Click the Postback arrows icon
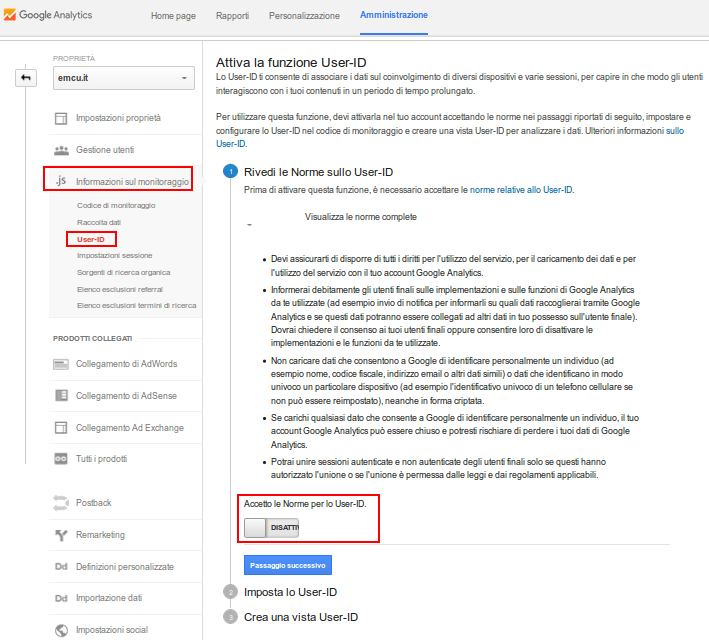709x640 pixels. point(61,503)
